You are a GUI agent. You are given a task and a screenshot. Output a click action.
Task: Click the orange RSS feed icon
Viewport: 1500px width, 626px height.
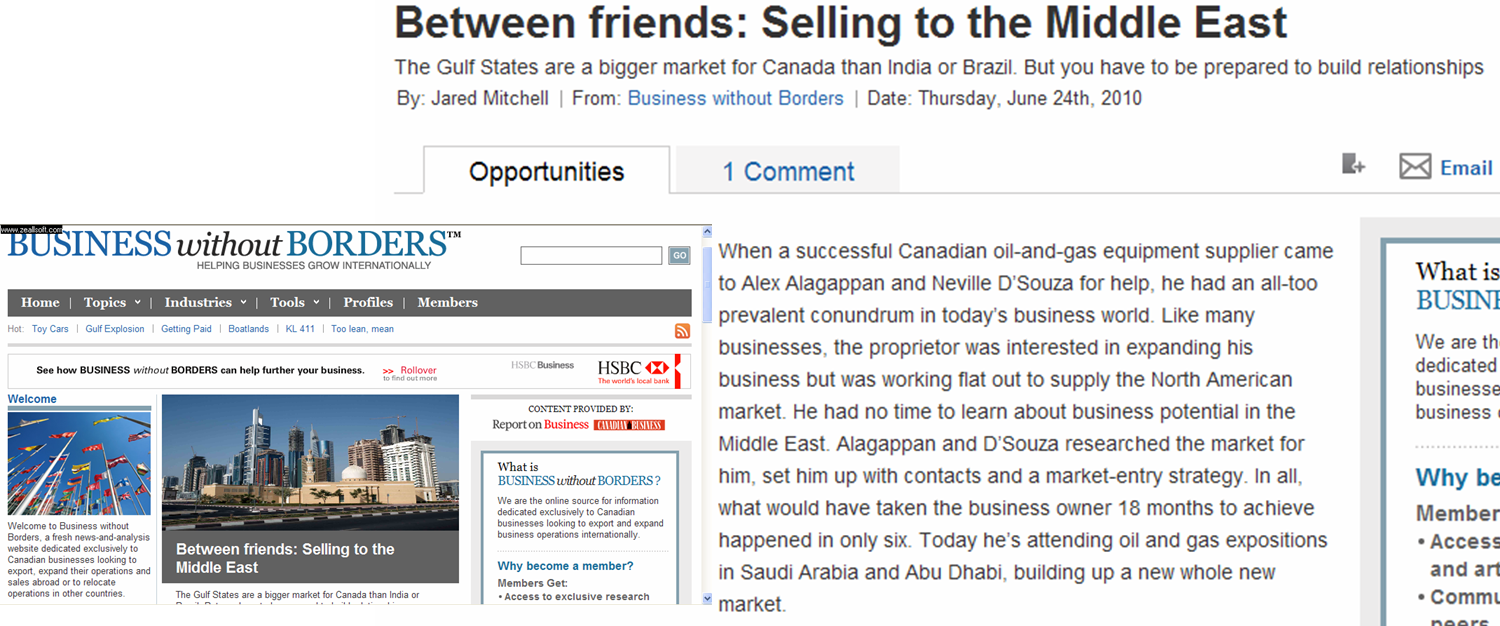tap(682, 331)
